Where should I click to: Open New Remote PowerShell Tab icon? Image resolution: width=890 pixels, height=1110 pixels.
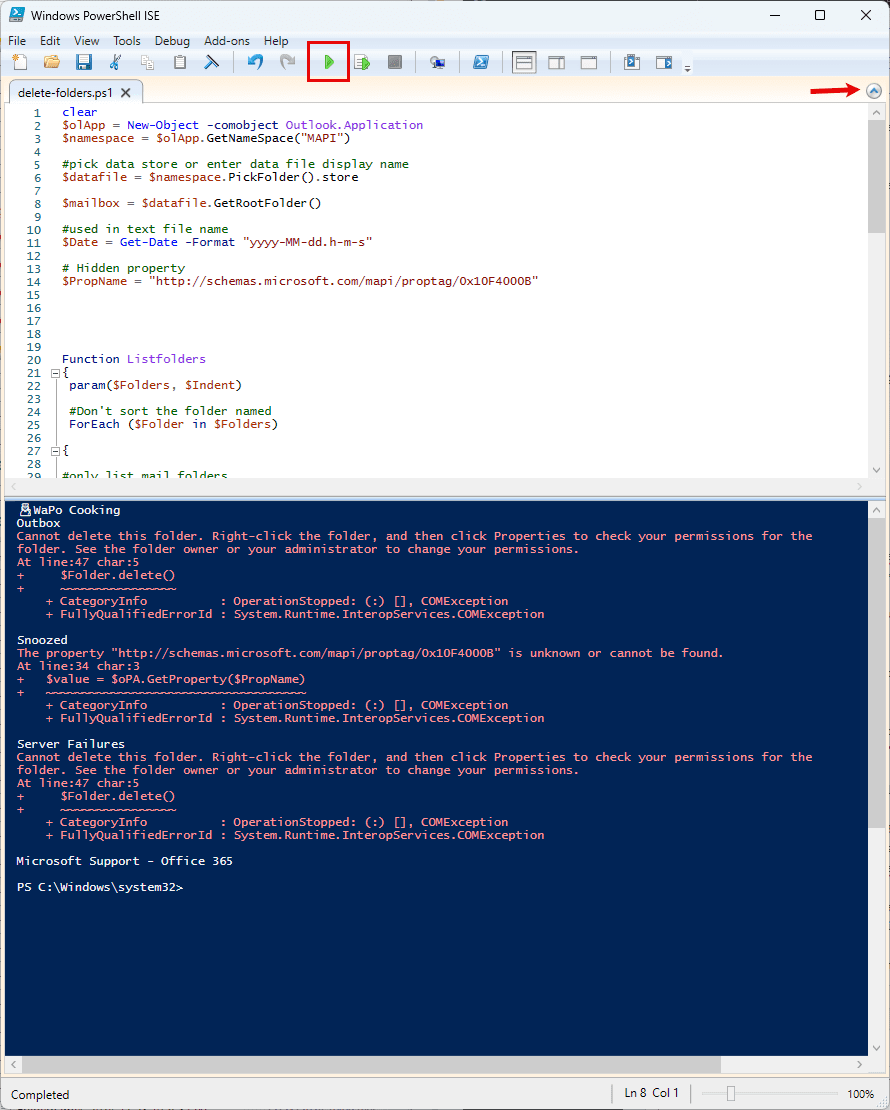coord(438,62)
